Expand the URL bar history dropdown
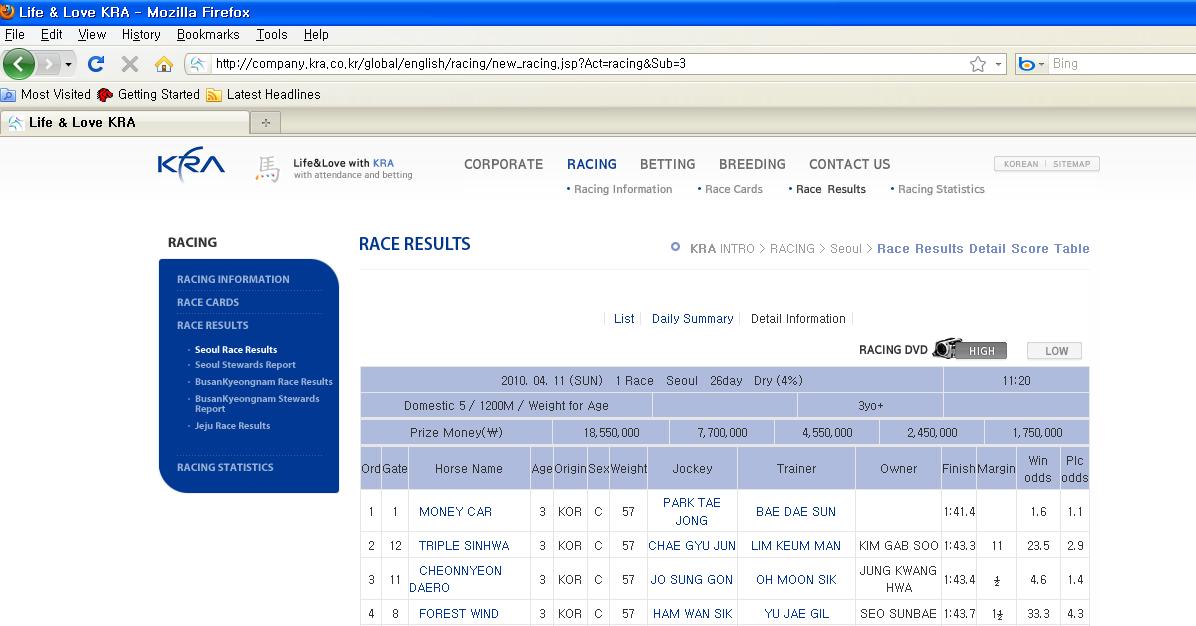This screenshot has height=626, width=1196. click(x=998, y=64)
